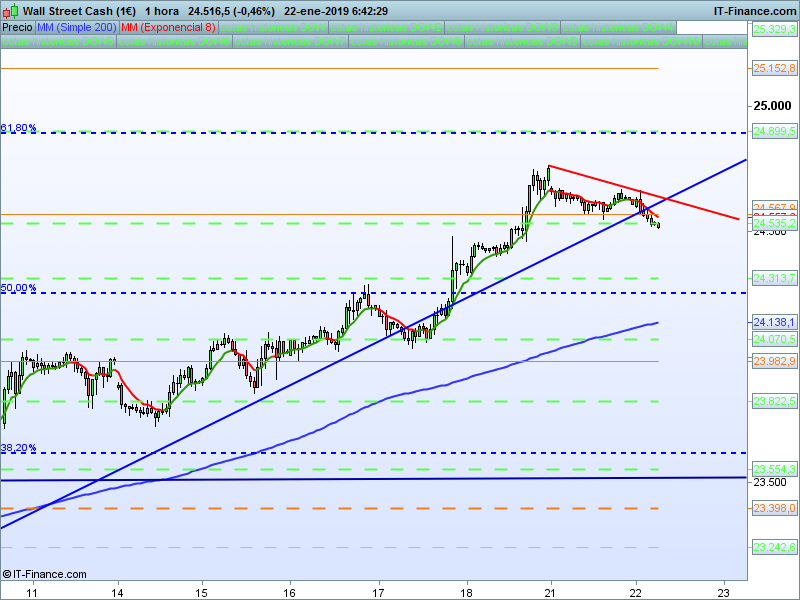
Task: Click the 25.152,8 orange price label
Action: coord(774,68)
